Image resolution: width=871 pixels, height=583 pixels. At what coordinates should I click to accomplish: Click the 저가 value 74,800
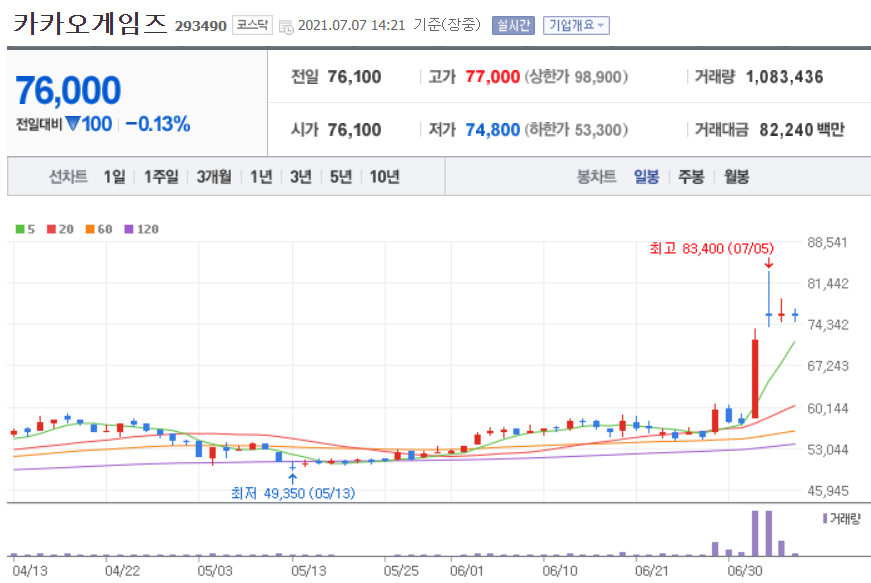(493, 130)
